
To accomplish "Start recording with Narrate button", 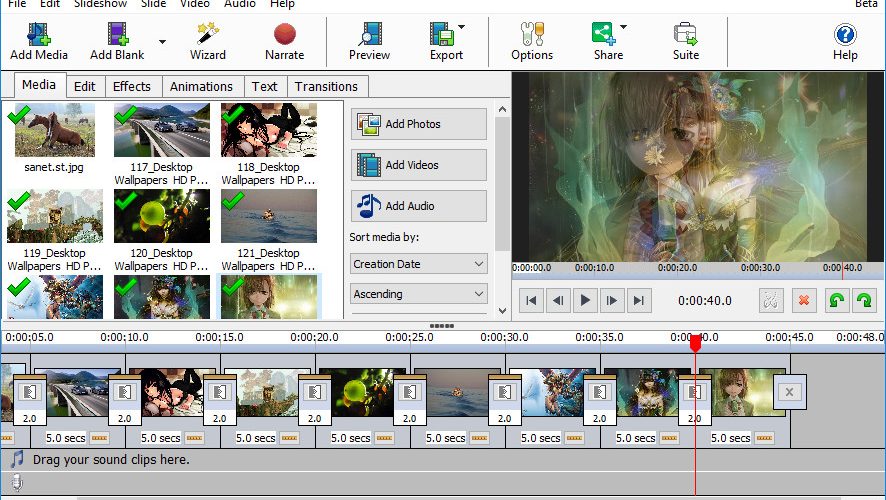I will point(284,41).
